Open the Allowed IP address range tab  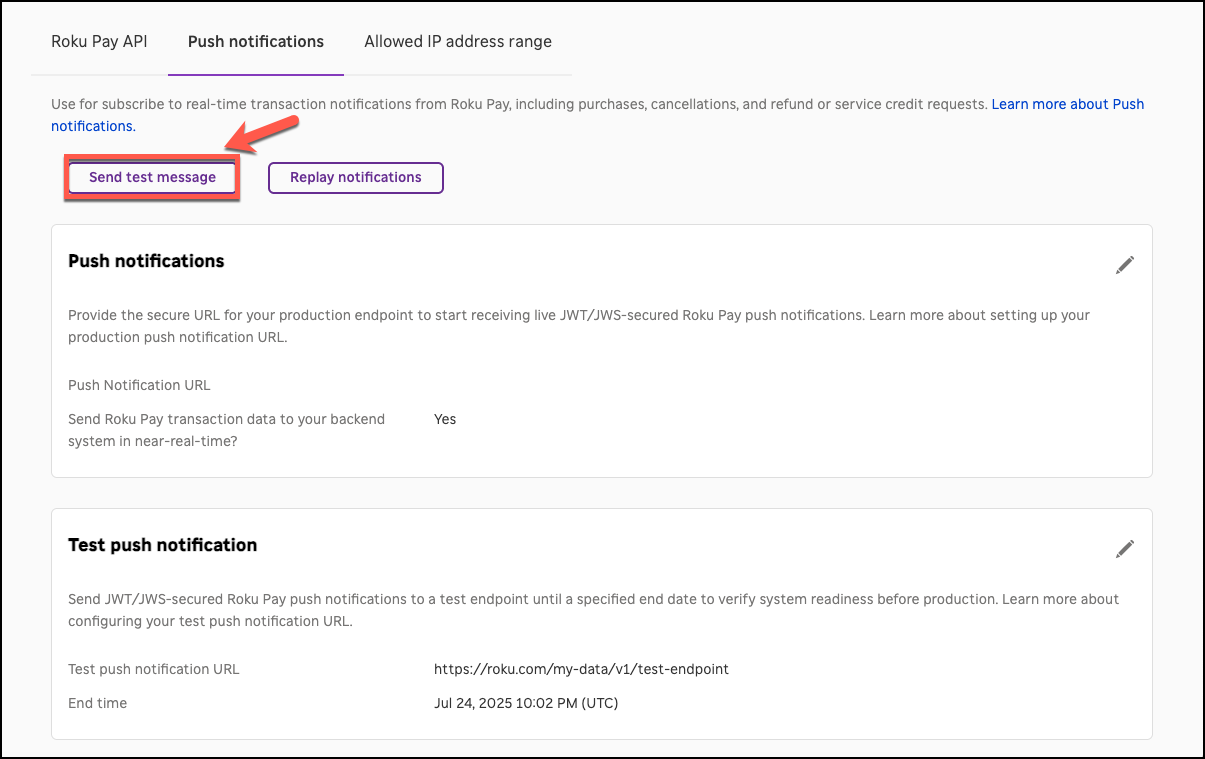(457, 42)
